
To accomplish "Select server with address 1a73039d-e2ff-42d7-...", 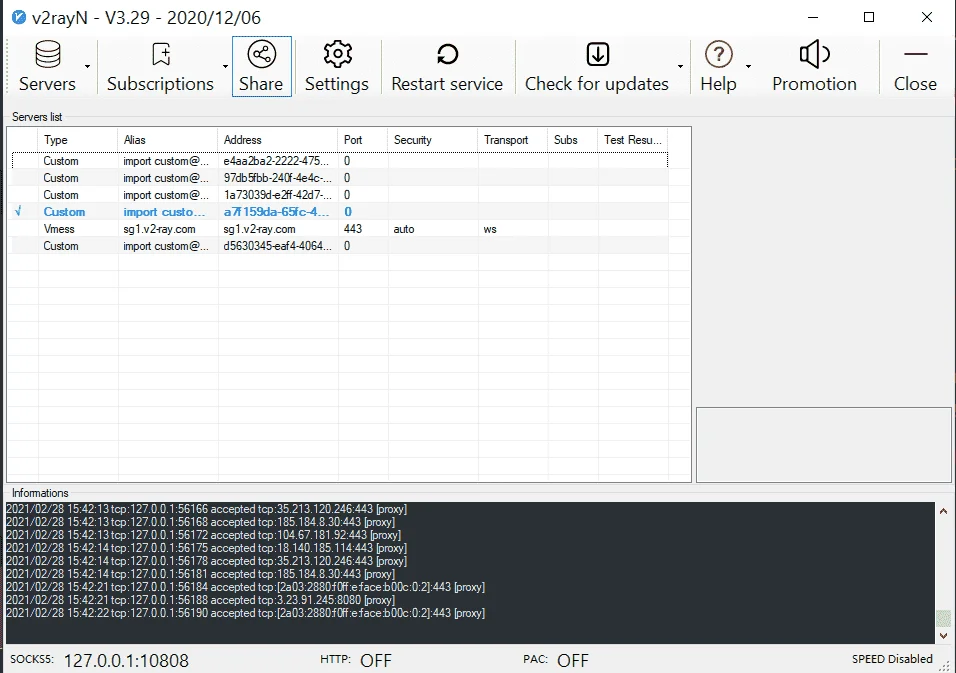I will (x=340, y=195).
